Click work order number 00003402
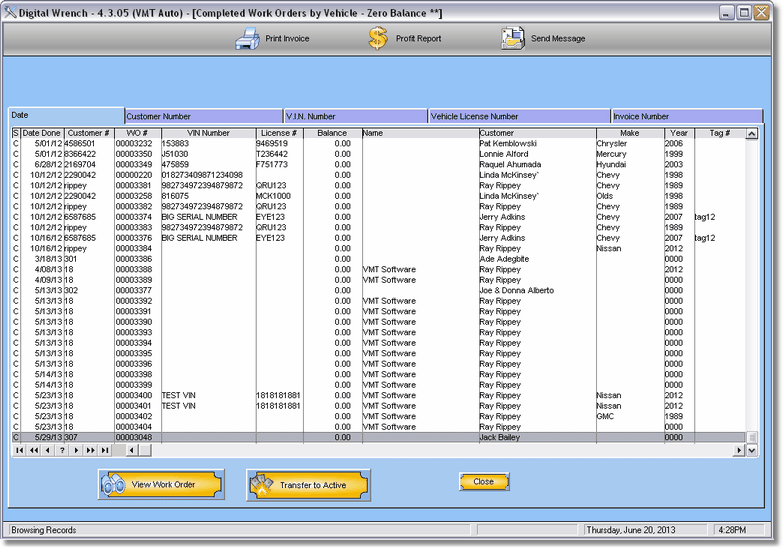Screen dimensions: 783x549 [134, 416]
